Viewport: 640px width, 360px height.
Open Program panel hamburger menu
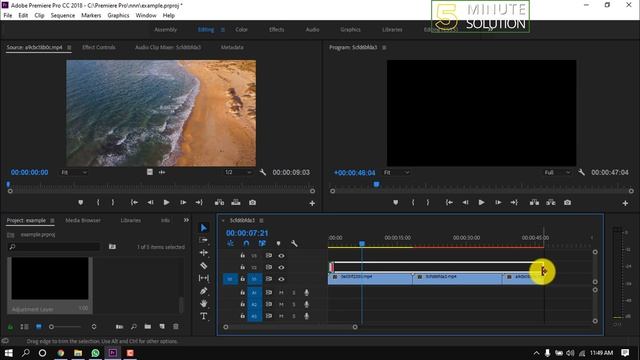coord(384,48)
